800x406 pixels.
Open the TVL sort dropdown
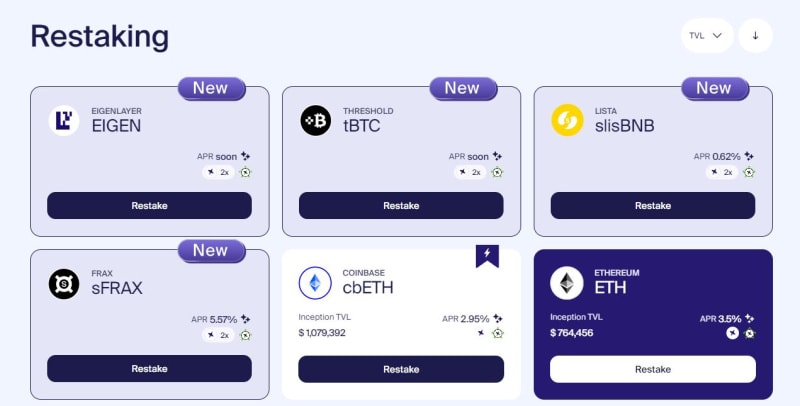pos(707,36)
